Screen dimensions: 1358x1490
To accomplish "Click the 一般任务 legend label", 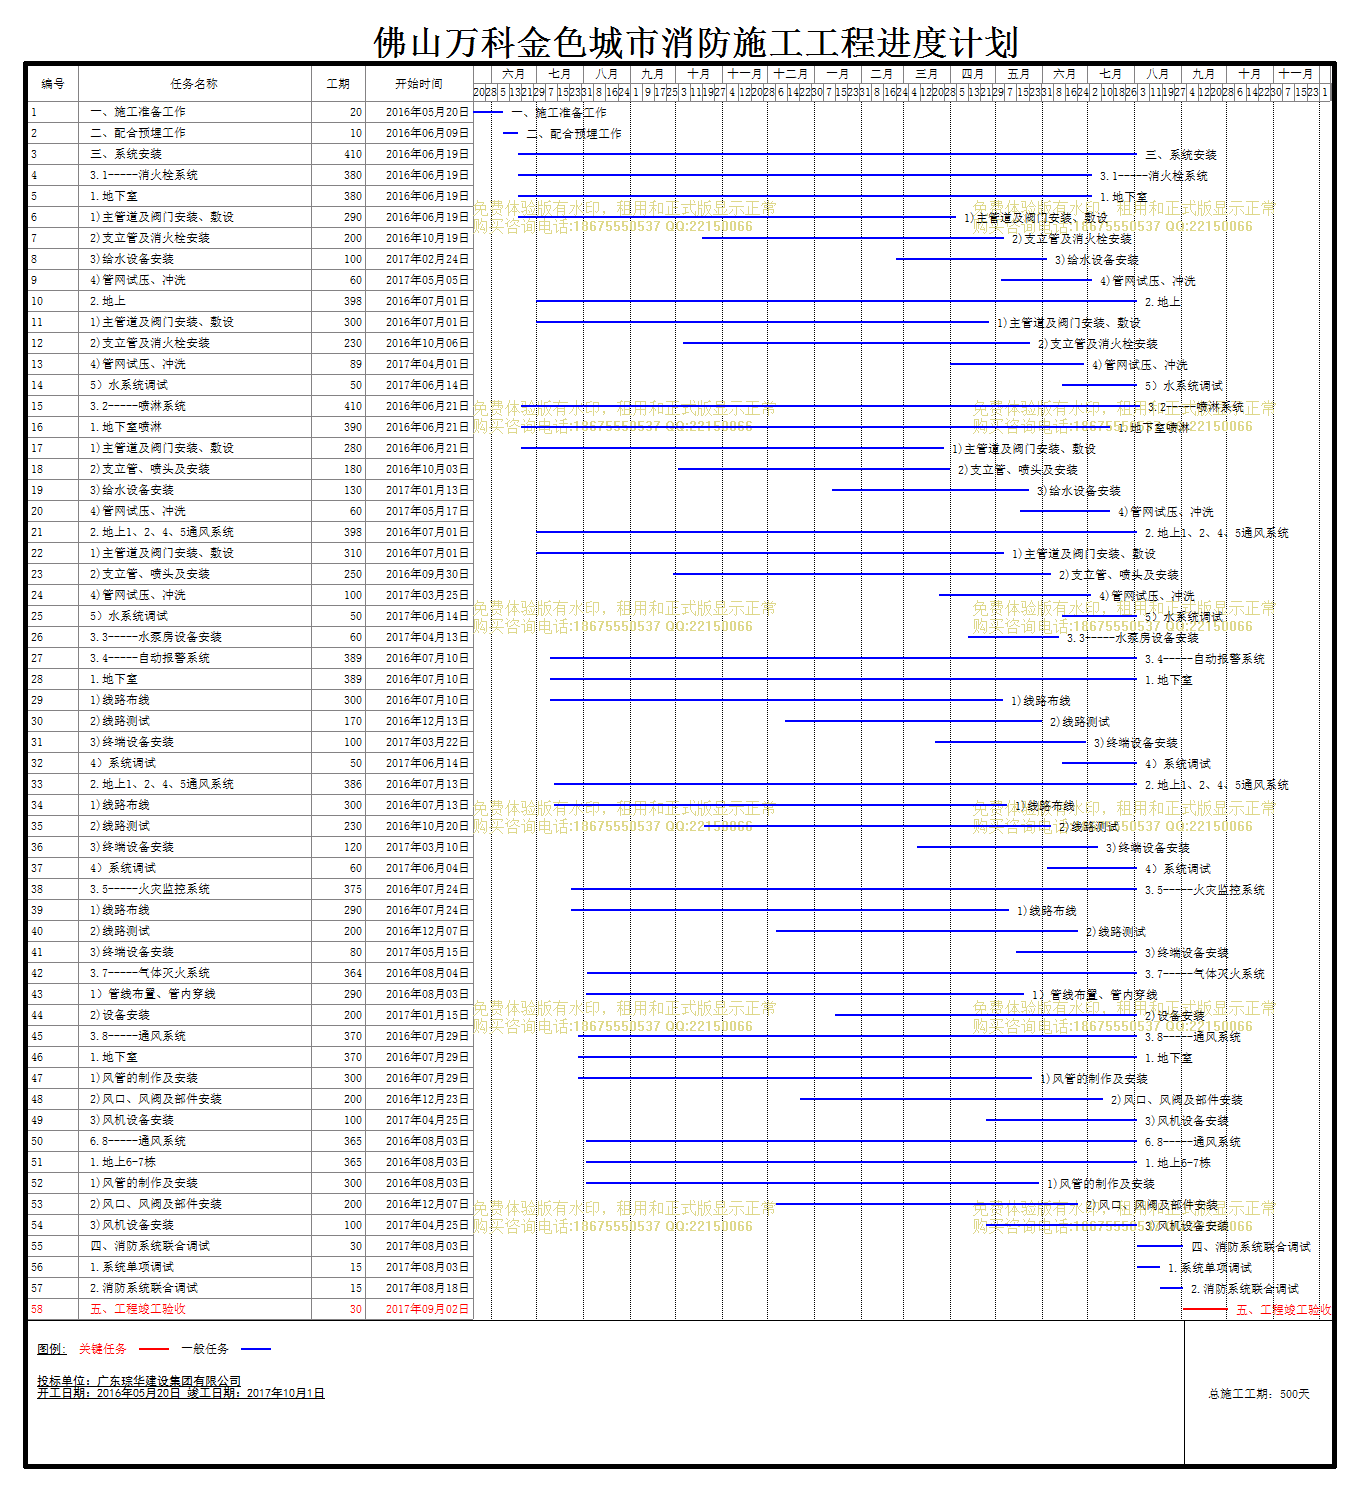I will (205, 1349).
